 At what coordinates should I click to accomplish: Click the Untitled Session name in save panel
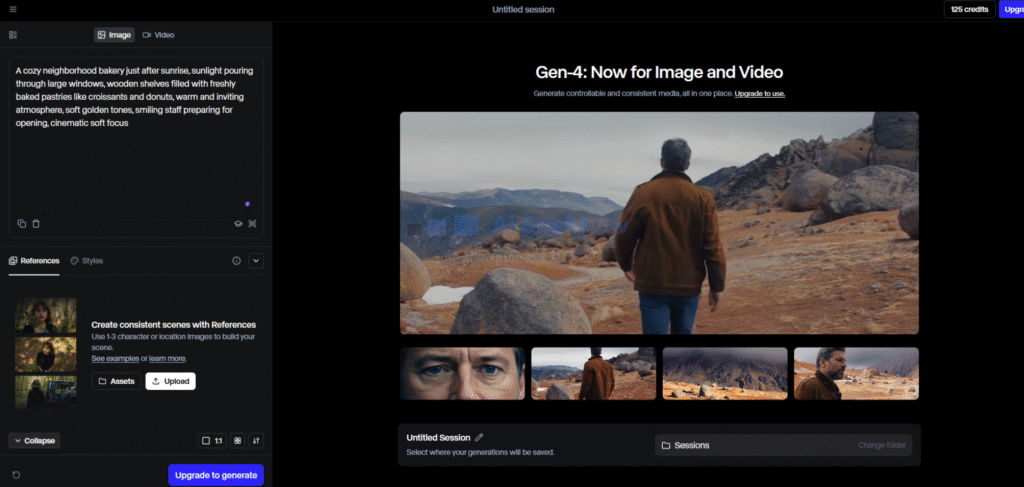438,438
